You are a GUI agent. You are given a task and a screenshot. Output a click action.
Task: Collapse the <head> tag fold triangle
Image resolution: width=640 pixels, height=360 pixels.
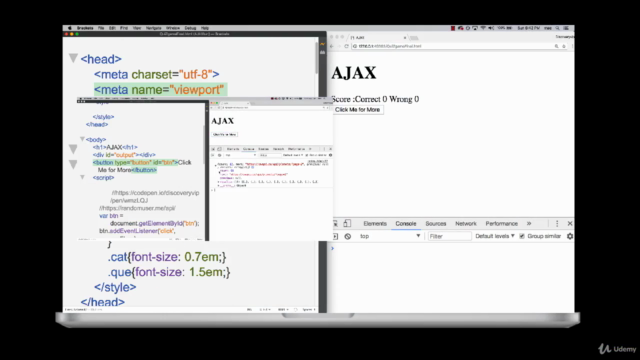coord(73,58)
